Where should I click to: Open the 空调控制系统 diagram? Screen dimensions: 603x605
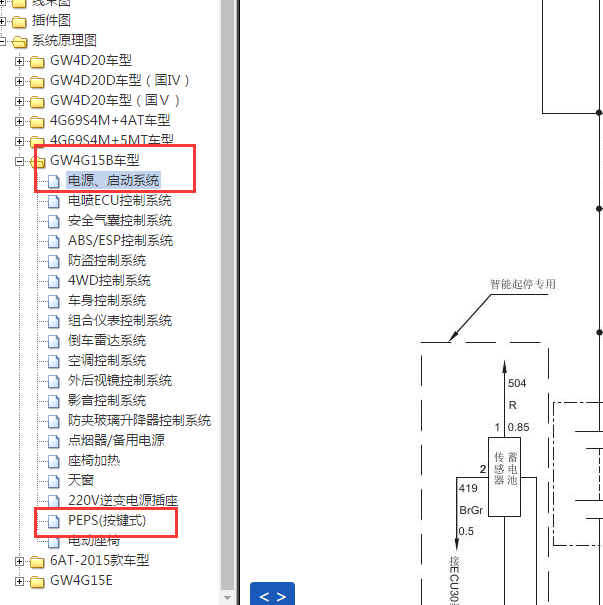107,360
